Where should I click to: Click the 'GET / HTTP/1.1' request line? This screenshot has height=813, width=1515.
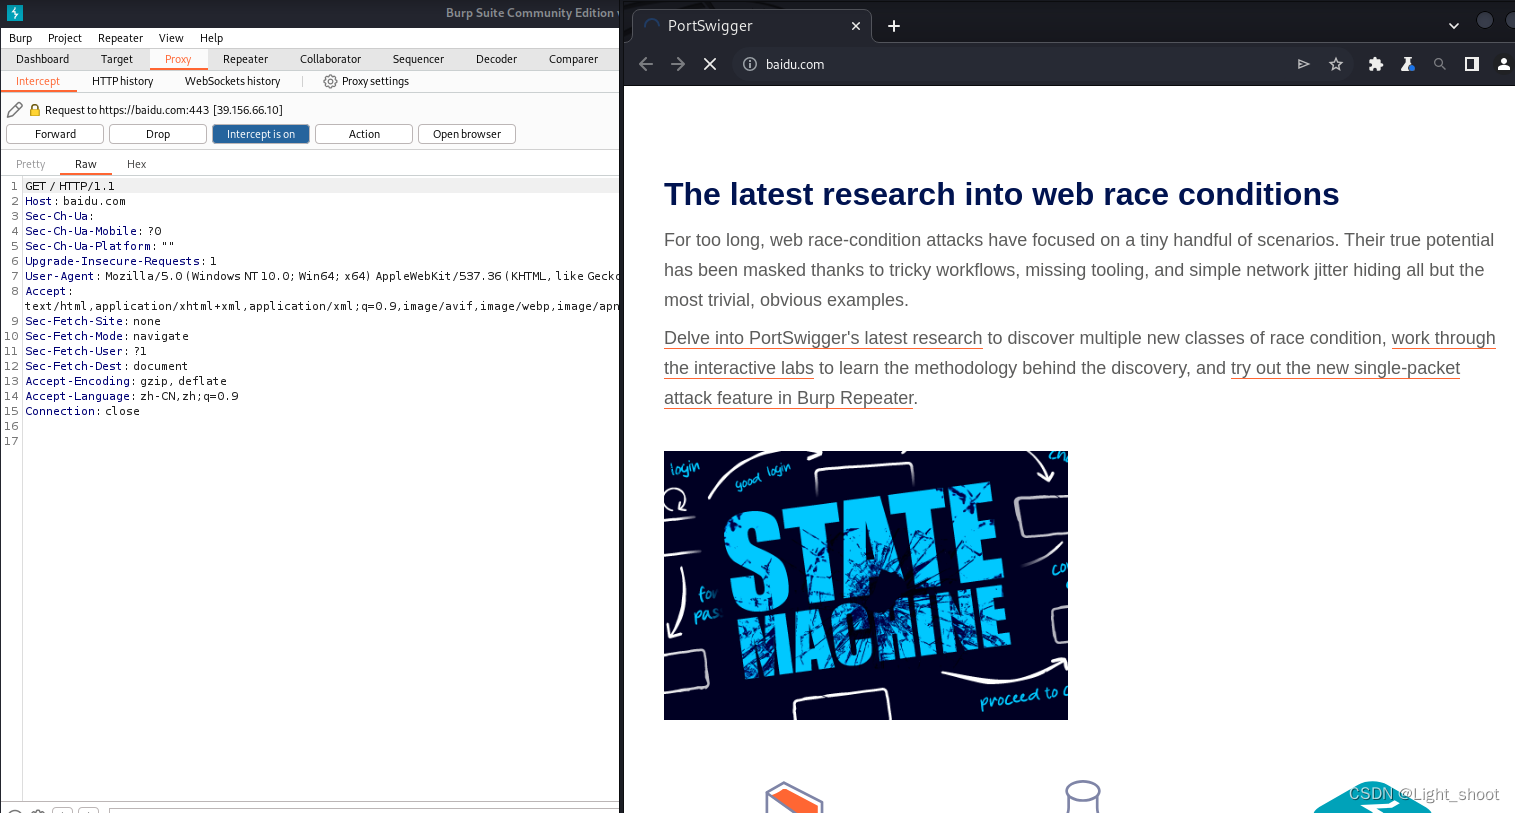tap(70, 186)
